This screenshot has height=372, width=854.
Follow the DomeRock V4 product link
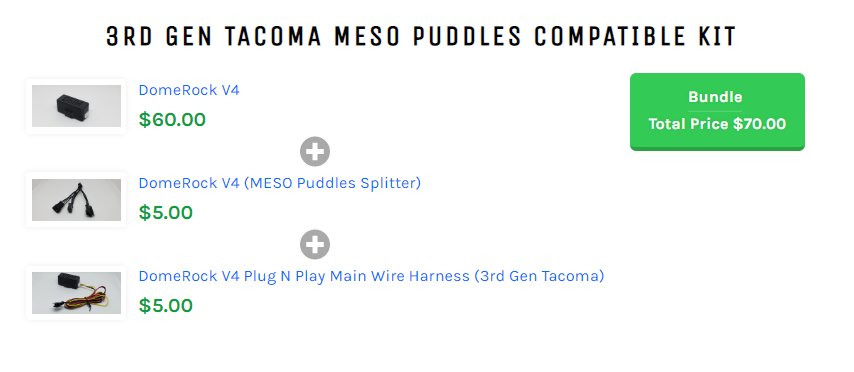click(x=189, y=90)
